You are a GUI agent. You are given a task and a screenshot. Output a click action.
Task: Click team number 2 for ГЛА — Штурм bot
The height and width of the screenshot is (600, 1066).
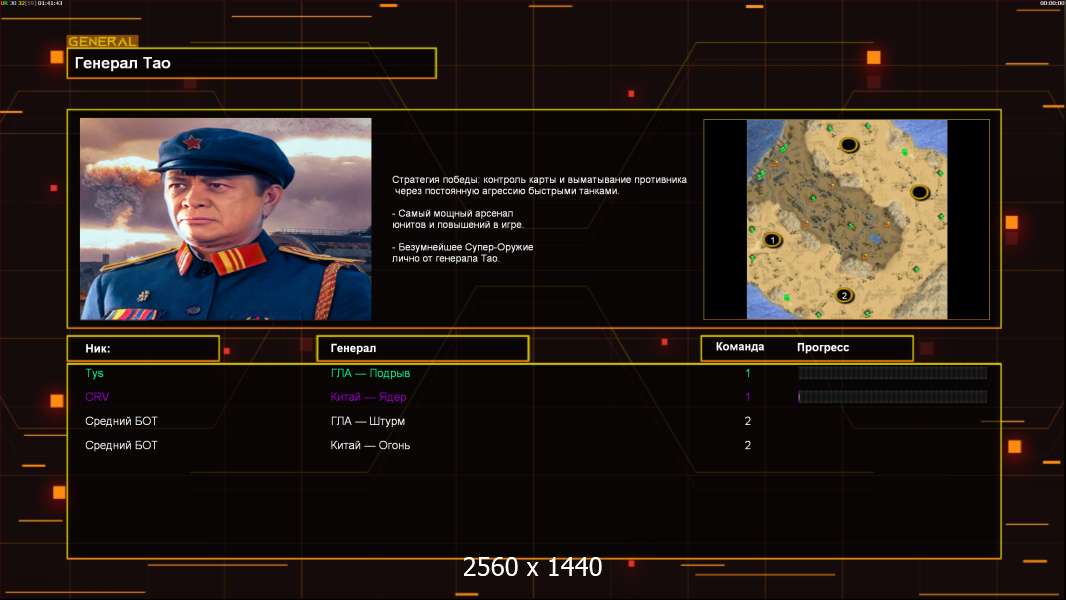coord(748,421)
